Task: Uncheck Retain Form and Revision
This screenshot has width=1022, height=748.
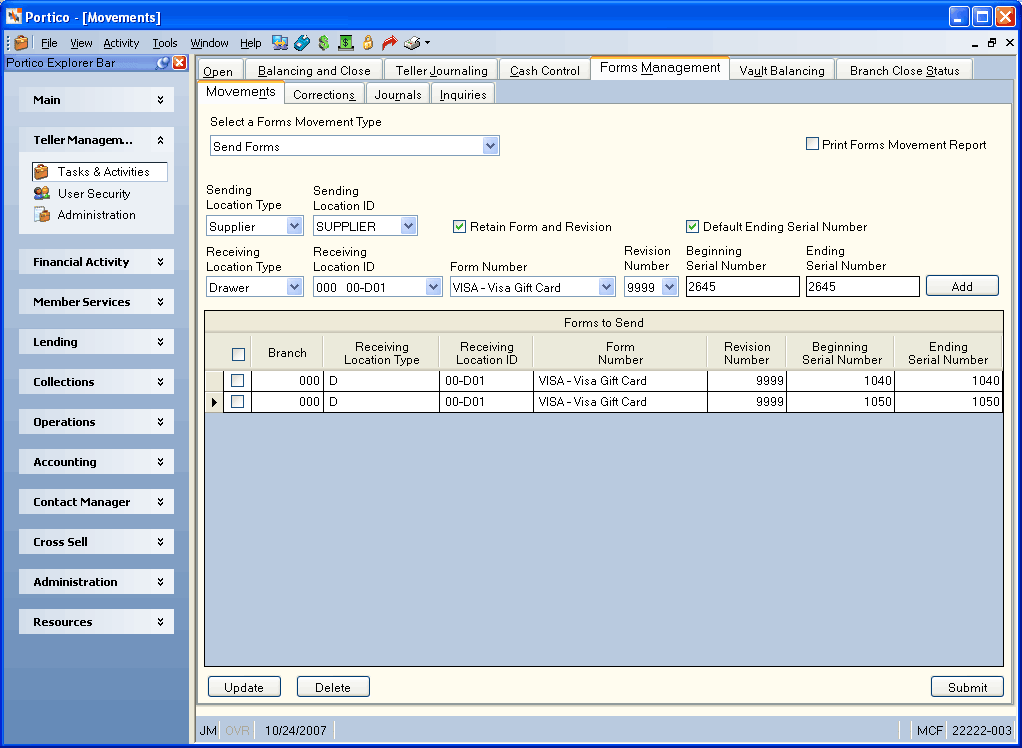Action: coord(460,227)
